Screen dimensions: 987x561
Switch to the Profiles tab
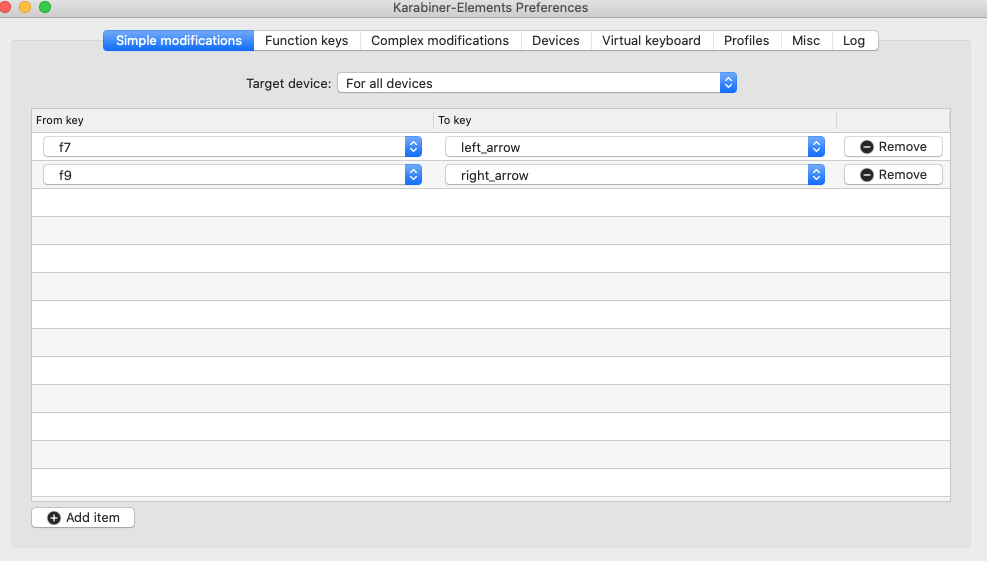point(747,40)
